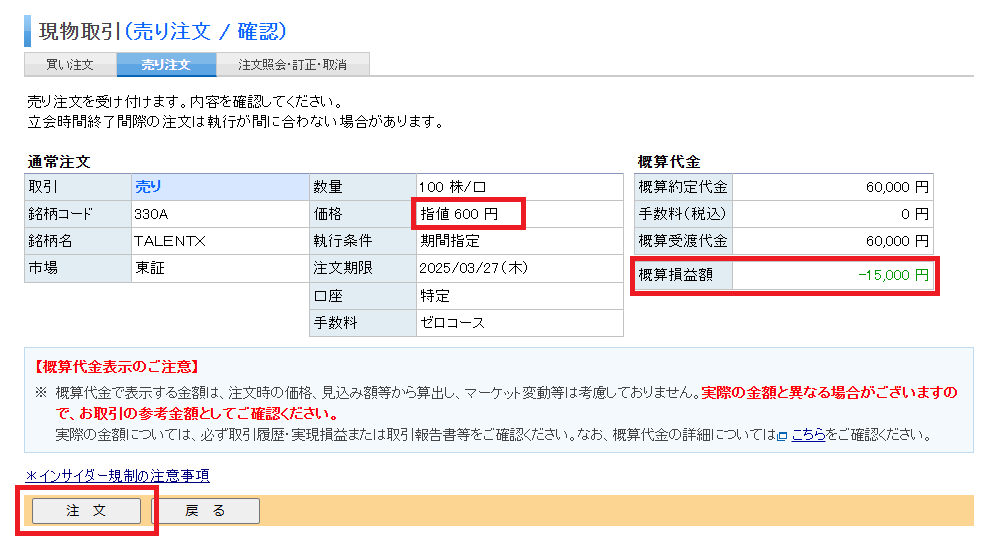Open the 注文照会・訂正・取消 tab

tap(293, 65)
